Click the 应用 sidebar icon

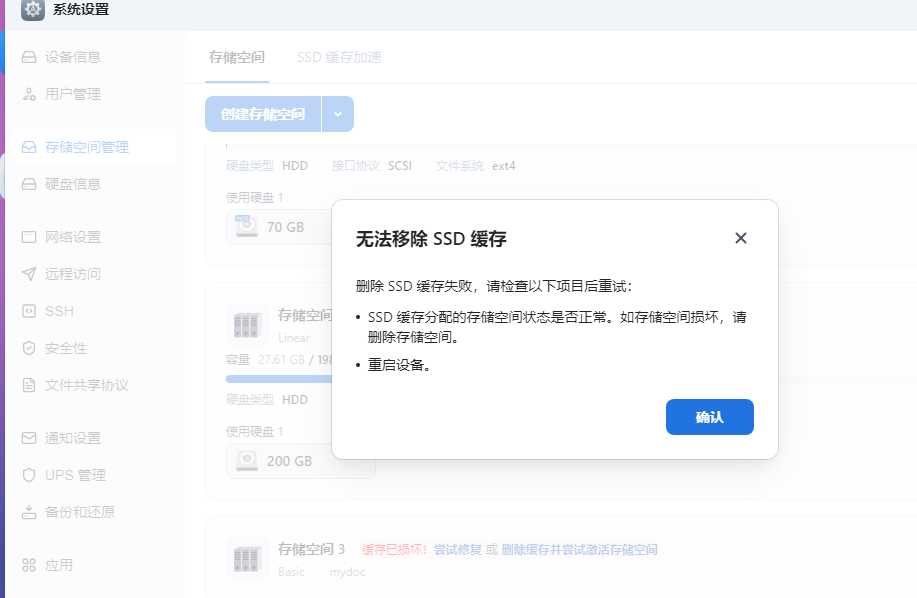click(27, 564)
